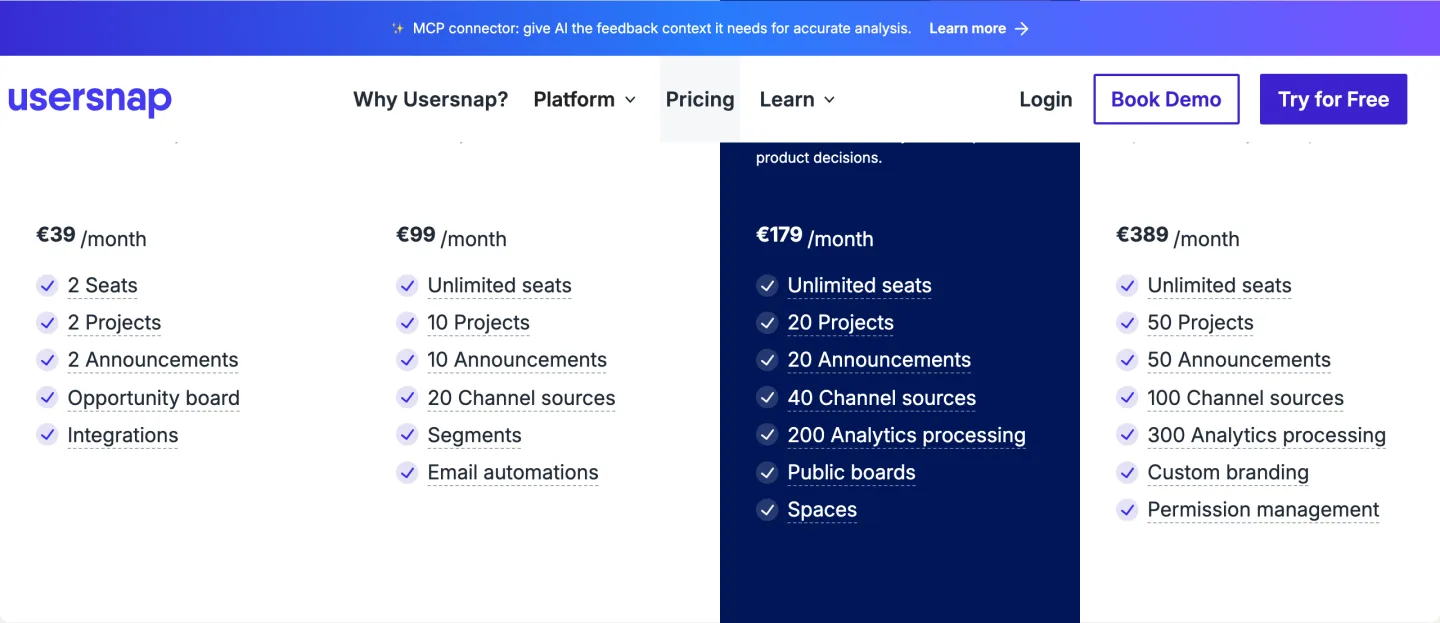Viewport: 1440px width, 623px height.
Task: Click the €39 /month price
Action: (91, 237)
